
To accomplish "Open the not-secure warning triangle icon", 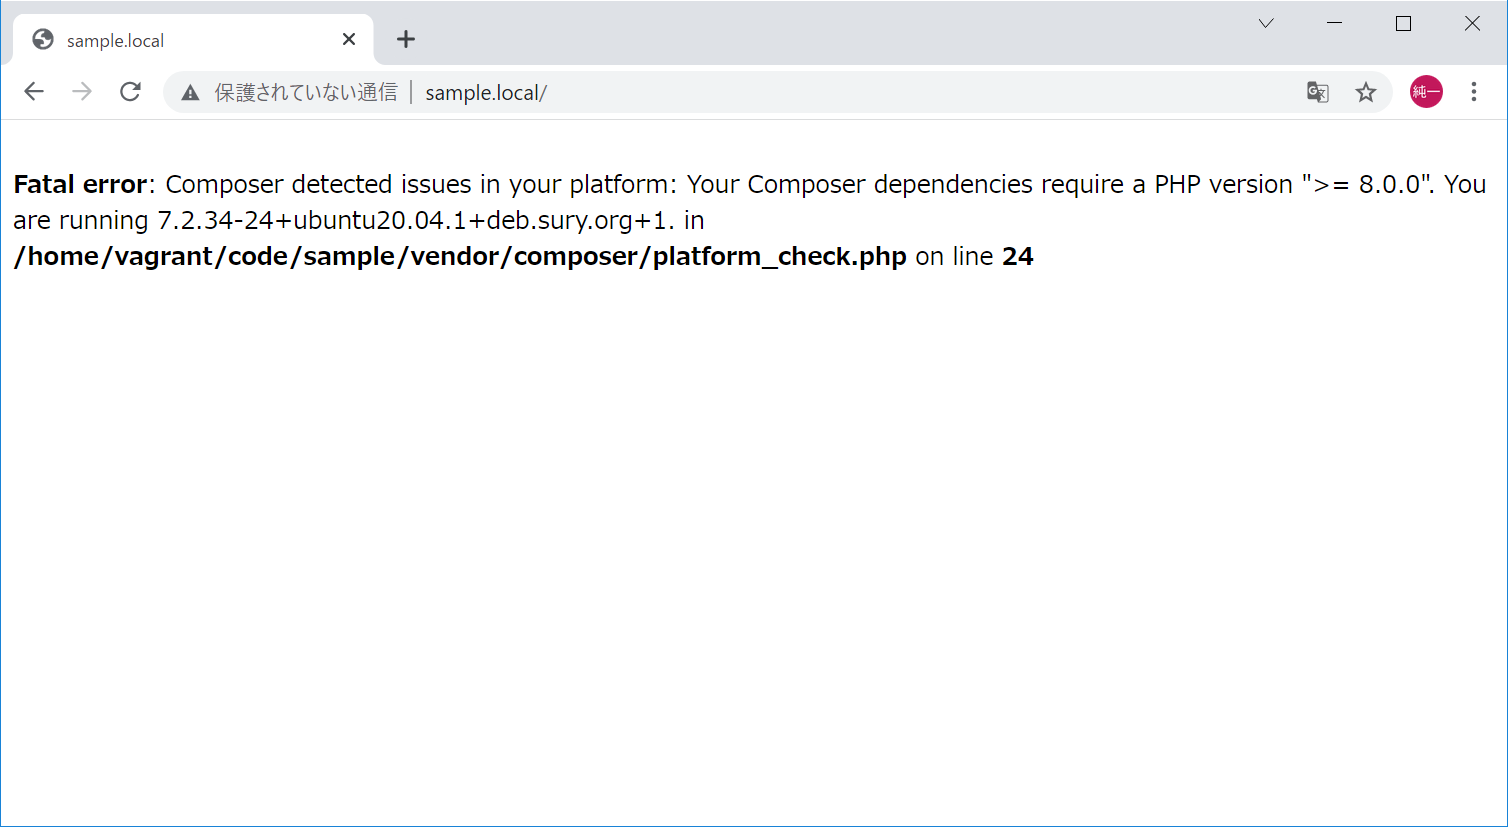I will (190, 93).
